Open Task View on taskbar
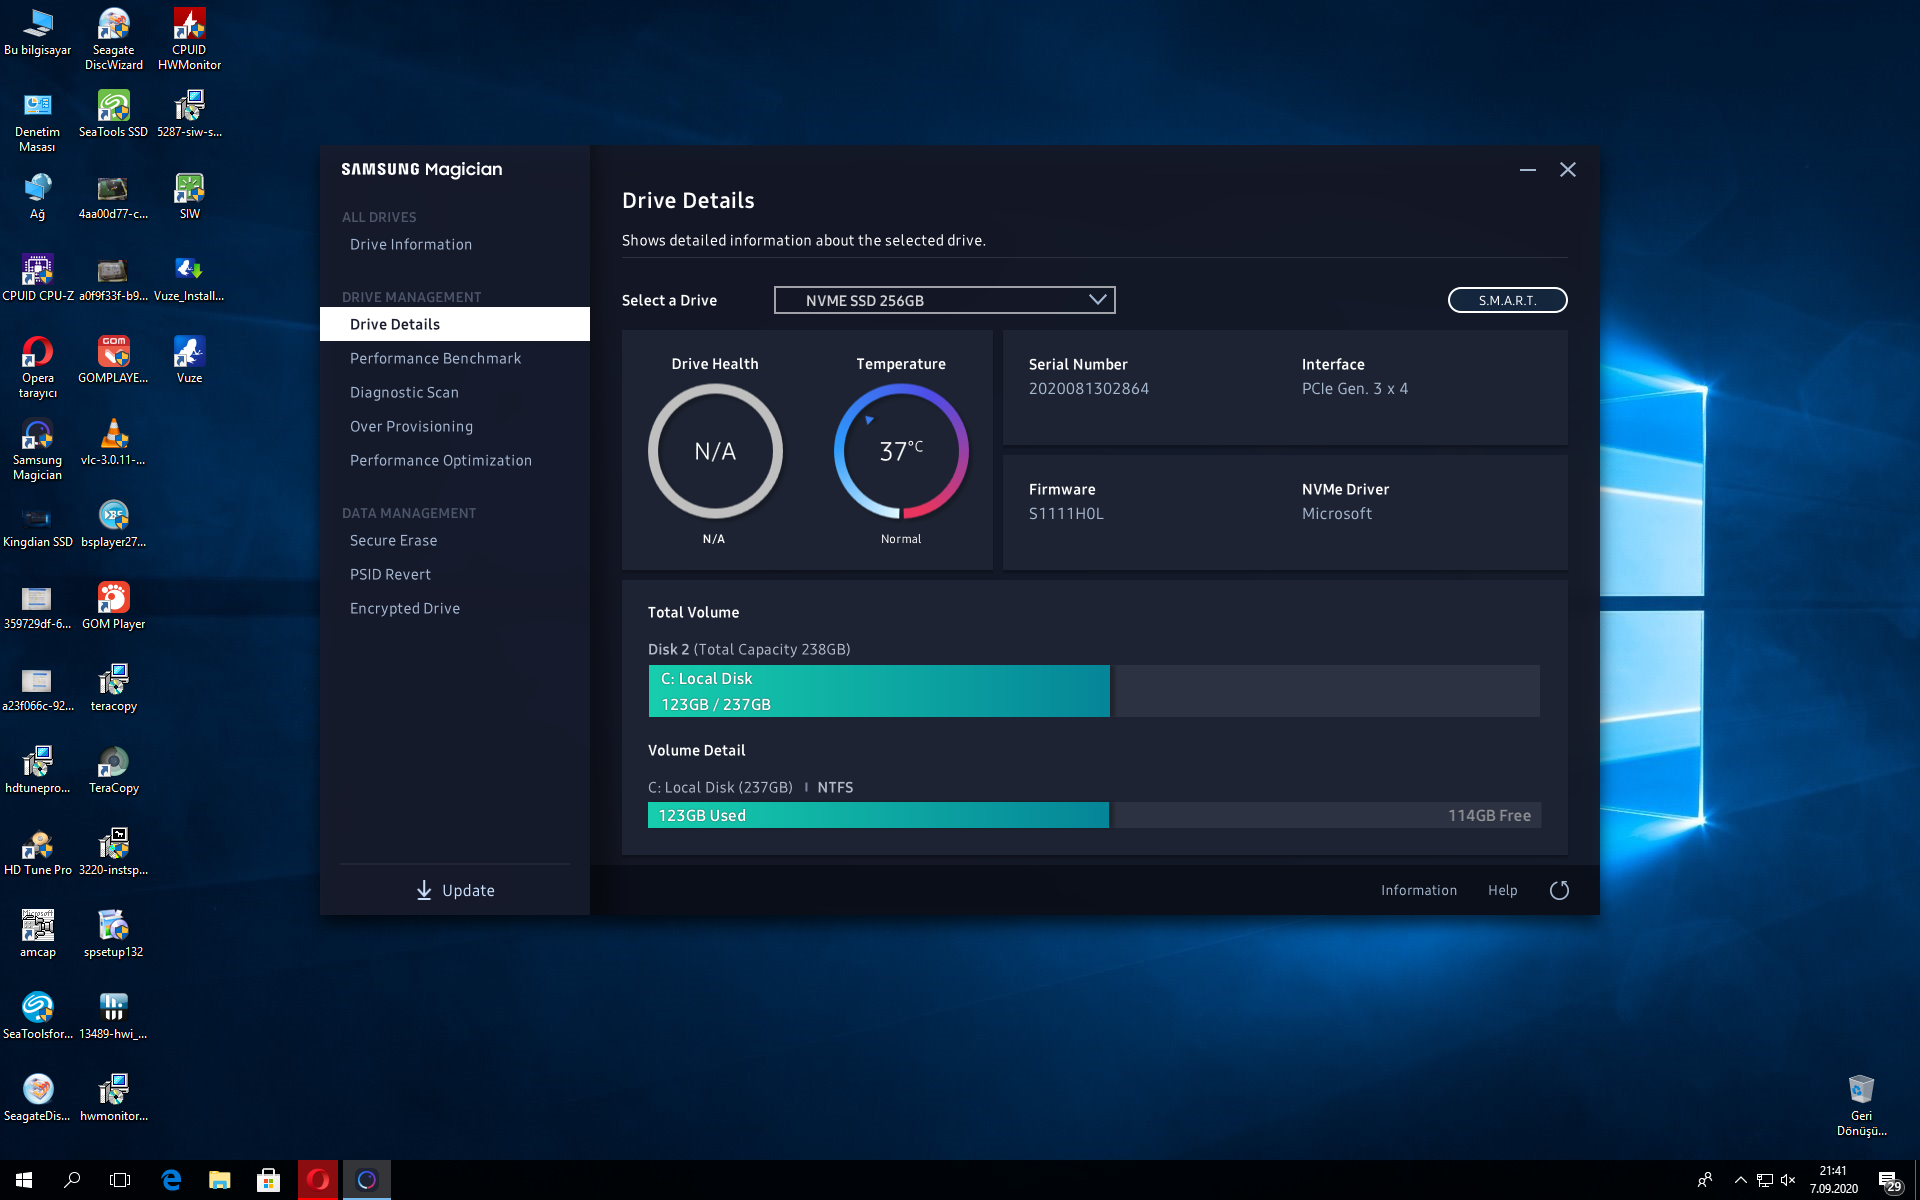This screenshot has width=1920, height=1200. pyautogui.click(x=120, y=1180)
